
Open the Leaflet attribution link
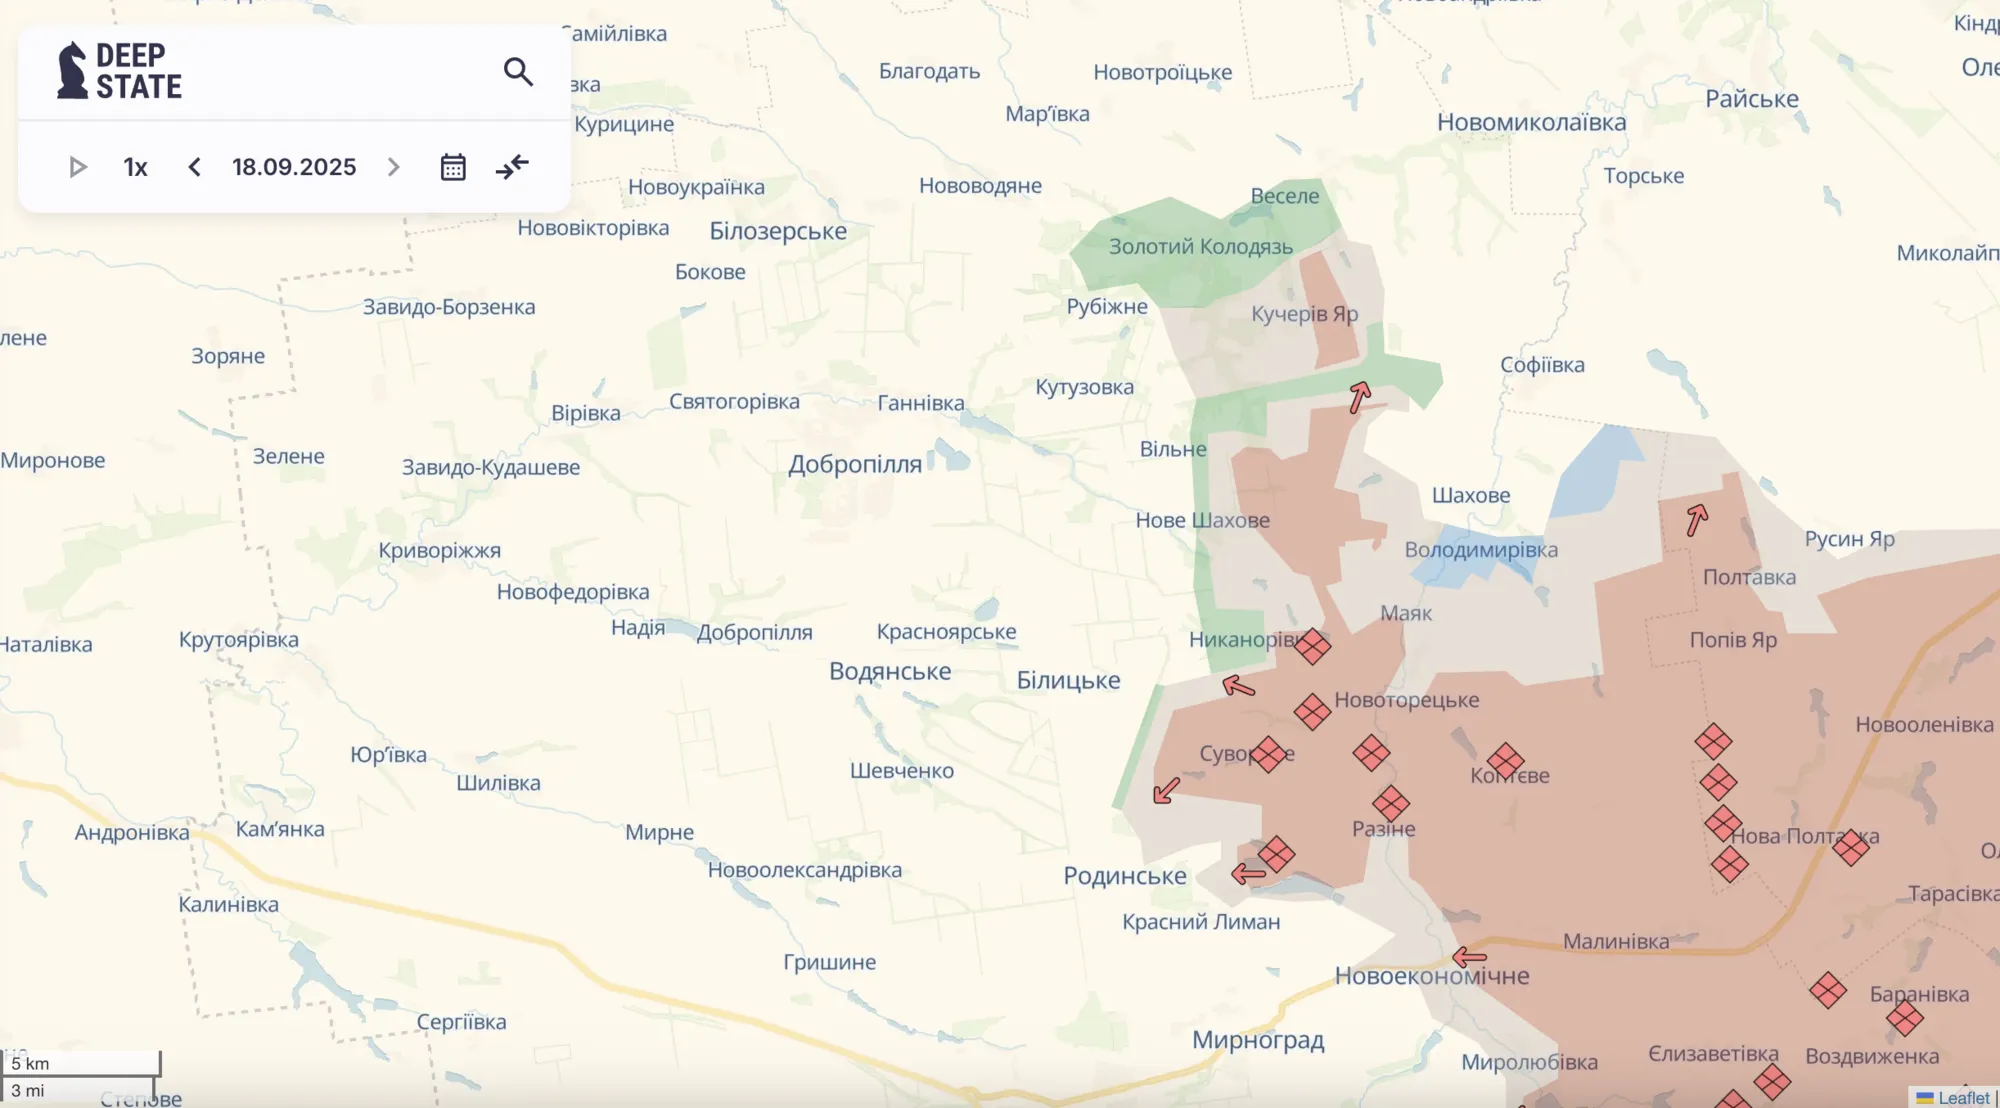point(1963,1097)
